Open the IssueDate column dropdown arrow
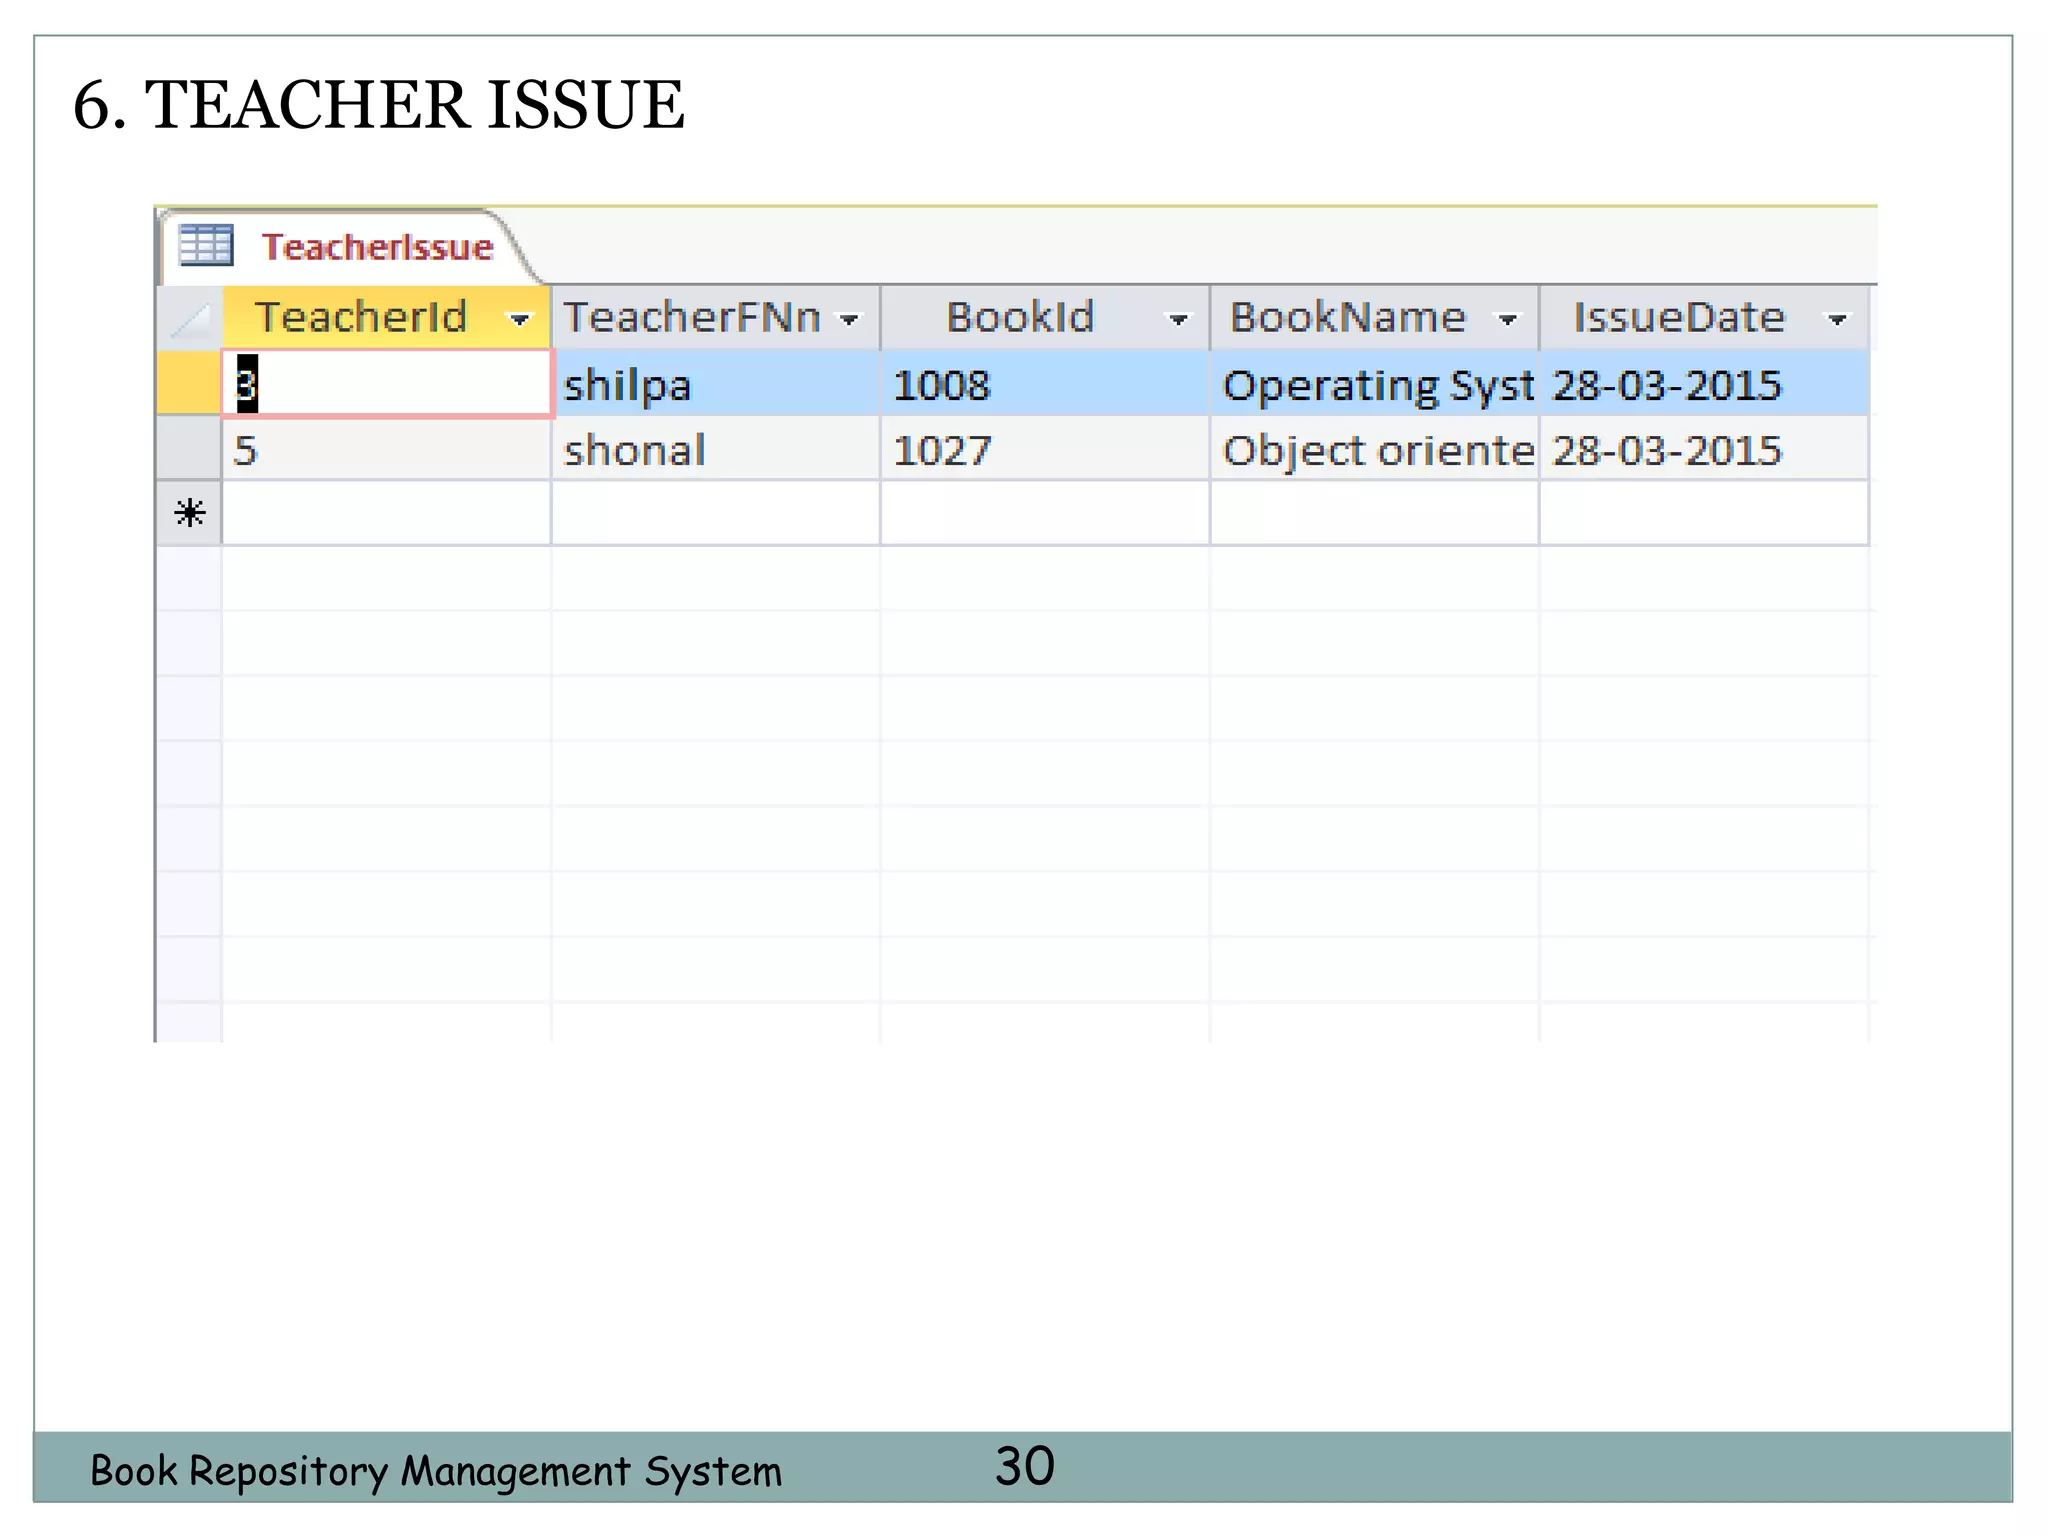The height and width of the screenshot is (1536, 2048). 1836,320
